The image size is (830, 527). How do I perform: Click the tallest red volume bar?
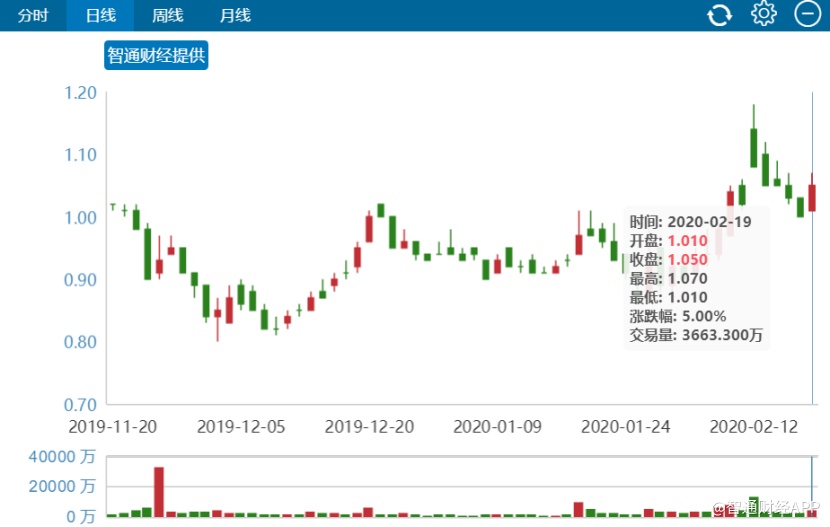159,492
